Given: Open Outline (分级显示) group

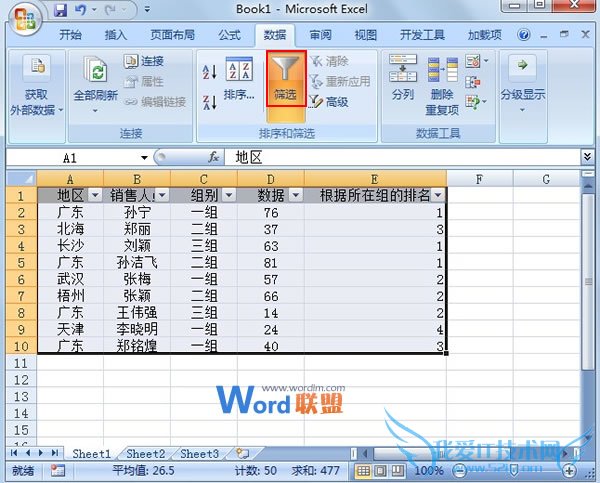Looking at the screenshot, I should pos(523,84).
